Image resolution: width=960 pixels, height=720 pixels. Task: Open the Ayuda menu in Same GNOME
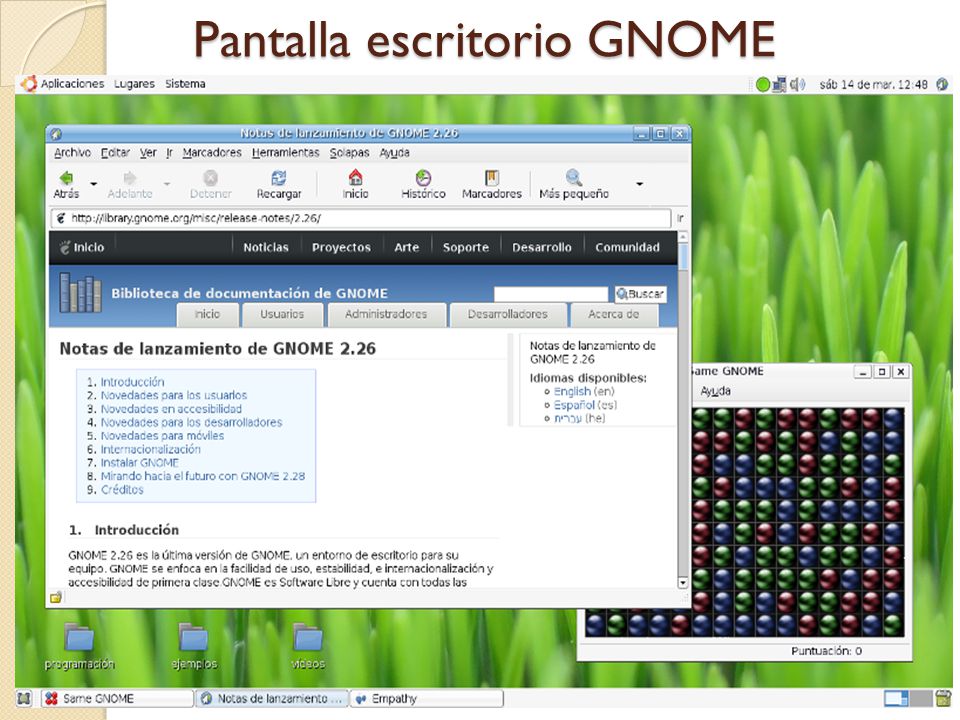715,391
